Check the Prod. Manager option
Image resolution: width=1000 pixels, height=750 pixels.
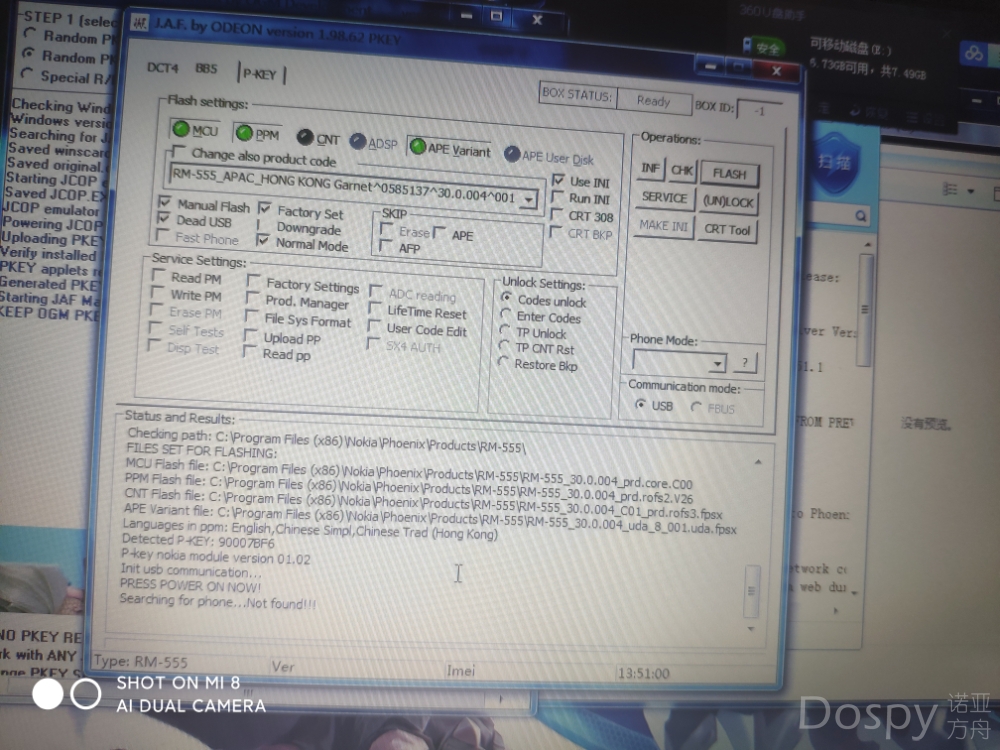coord(253,298)
